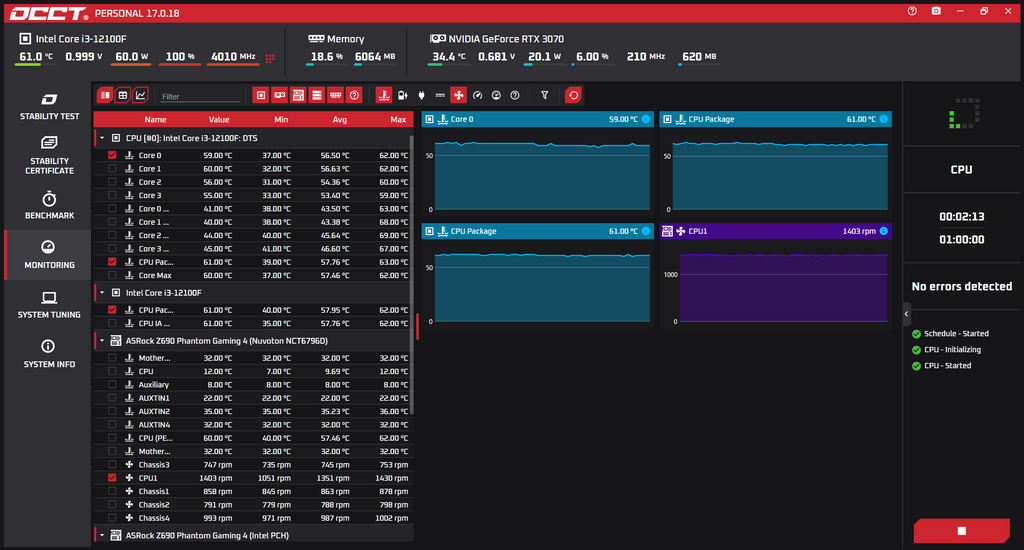Check the Chassis4 fan checkbox
1024x550 pixels.
pos(112,518)
